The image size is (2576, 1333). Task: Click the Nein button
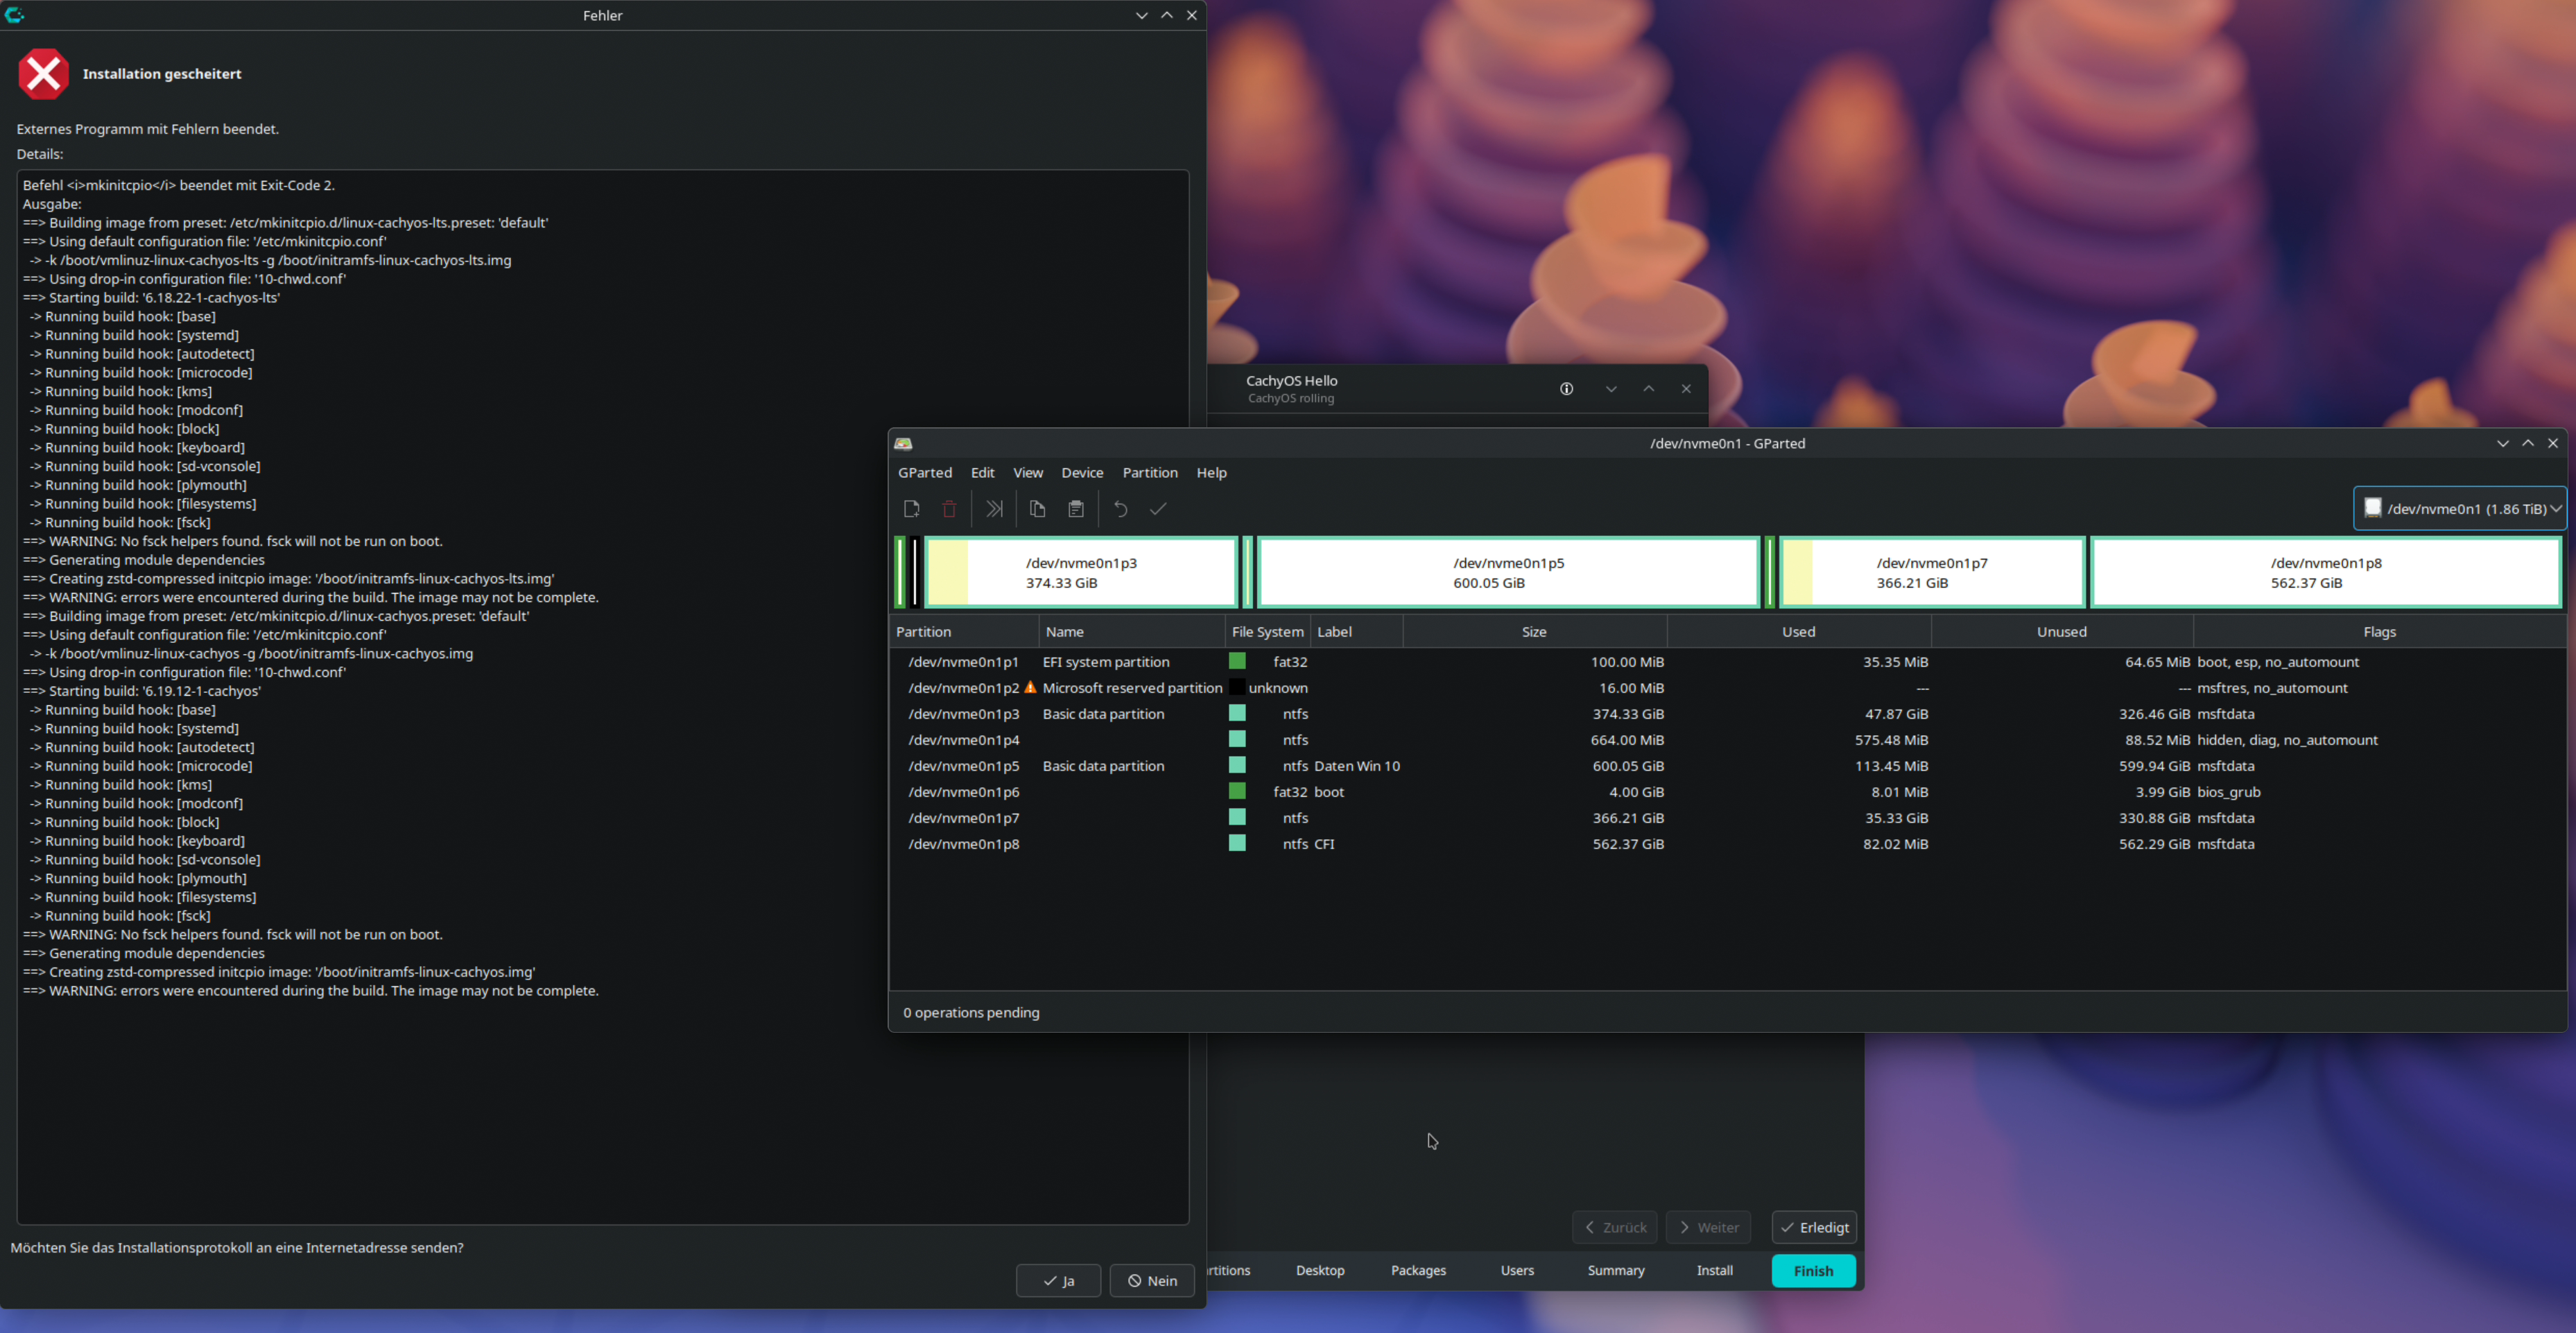click(1152, 1280)
